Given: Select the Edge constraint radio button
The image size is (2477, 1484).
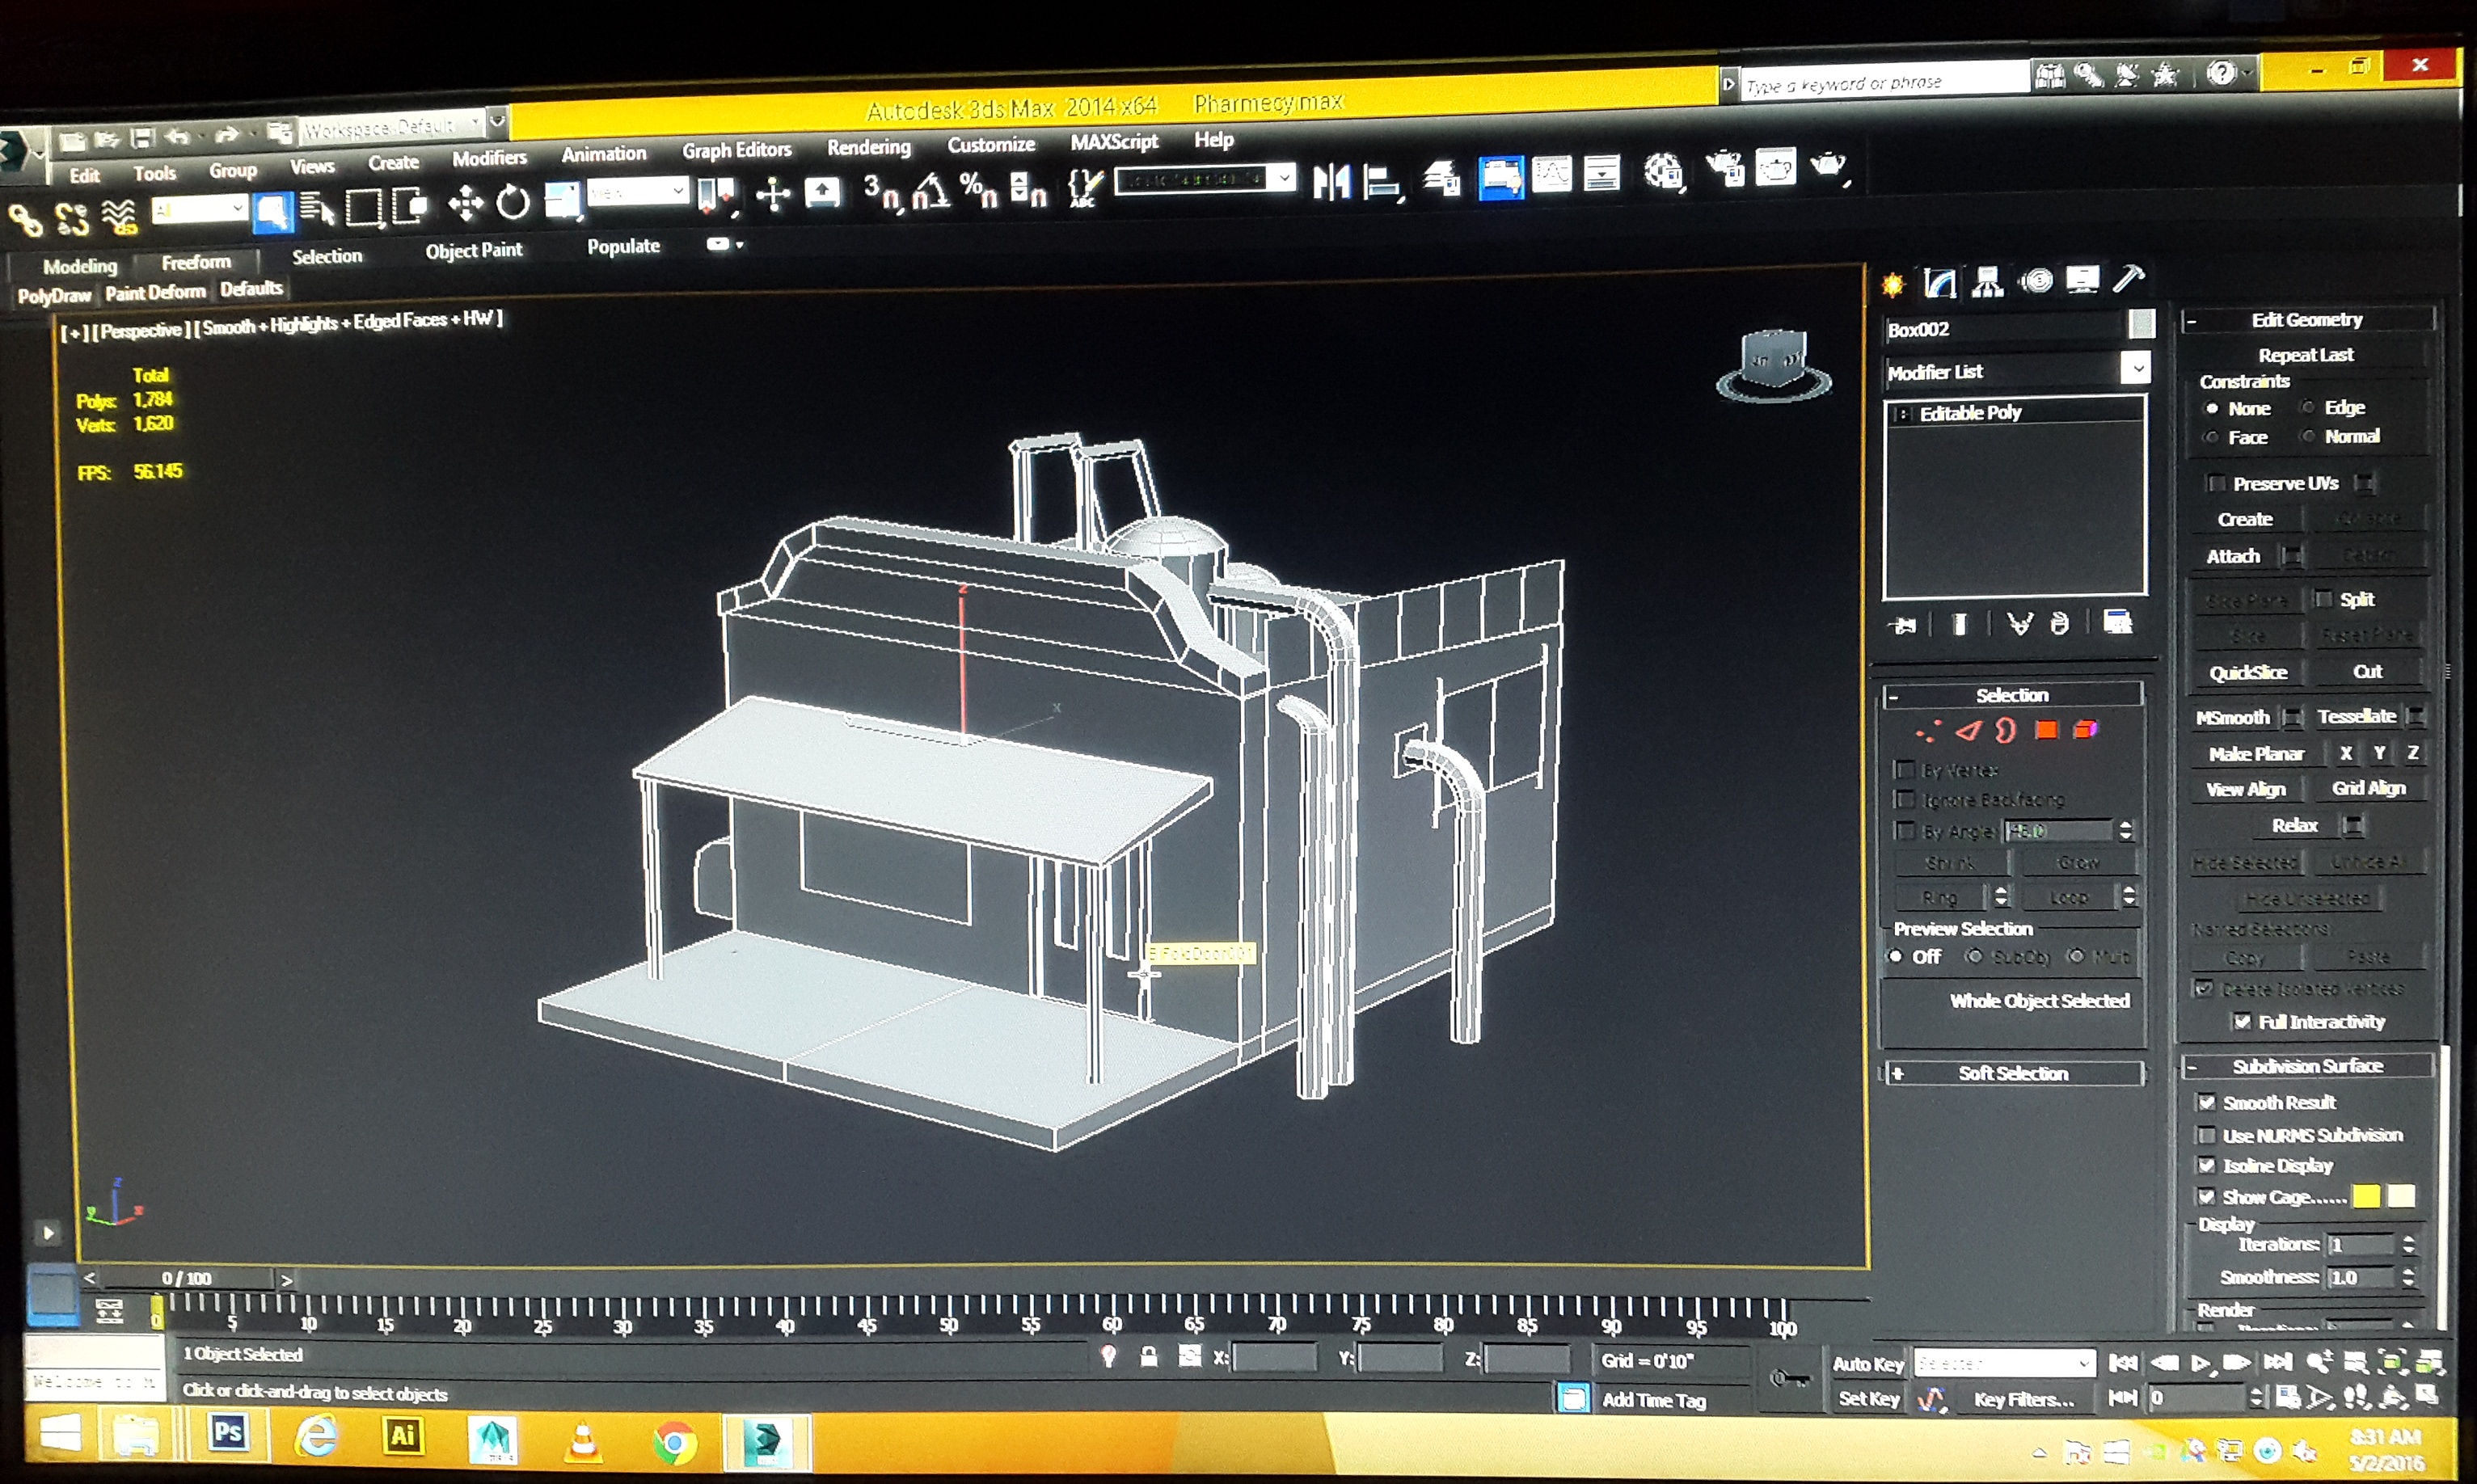Looking at the screenshot, I should tap(2308, 407).
